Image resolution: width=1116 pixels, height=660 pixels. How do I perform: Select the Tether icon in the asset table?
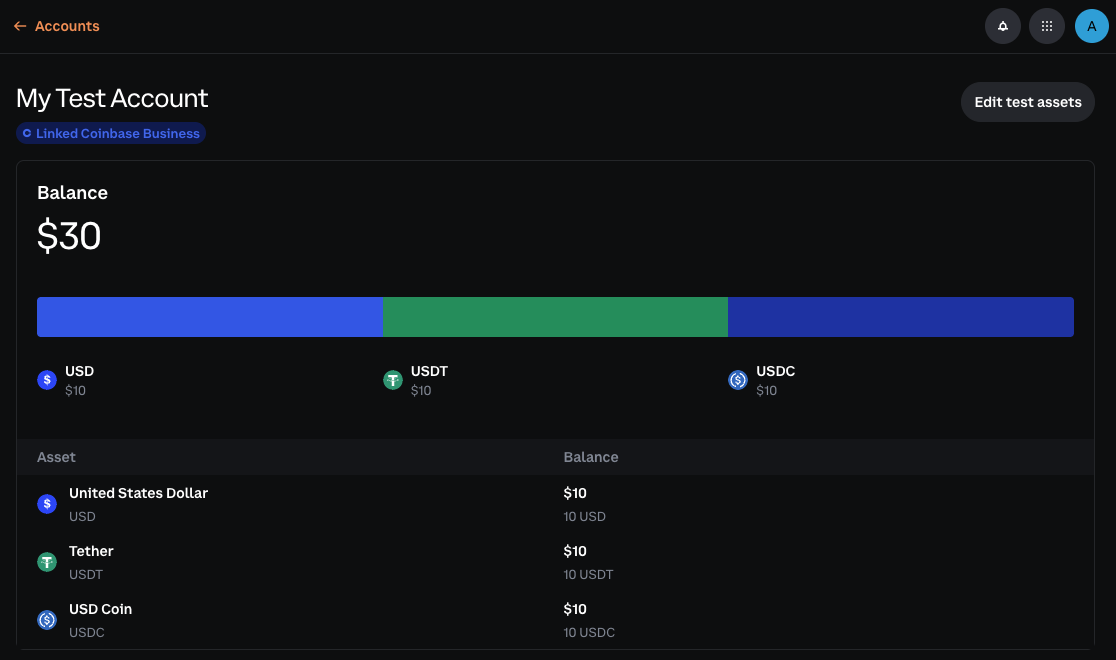[x=47, y=561]
